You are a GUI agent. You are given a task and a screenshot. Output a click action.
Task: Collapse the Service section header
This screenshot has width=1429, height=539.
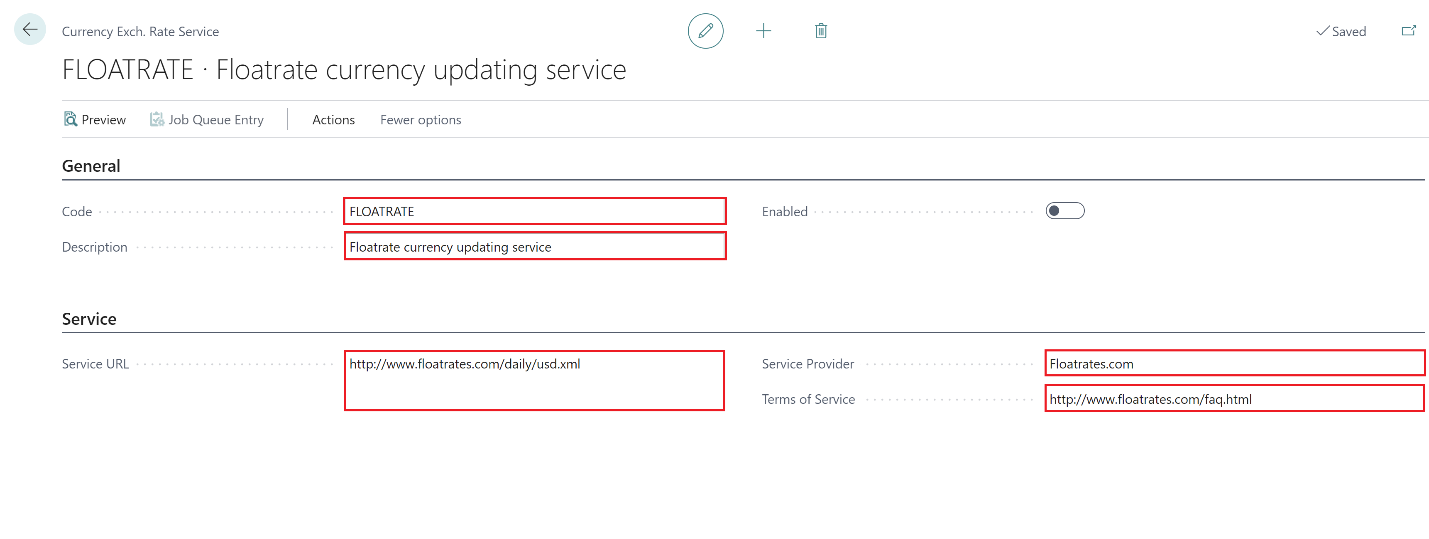pyautogui.click(x=89, y=319)
